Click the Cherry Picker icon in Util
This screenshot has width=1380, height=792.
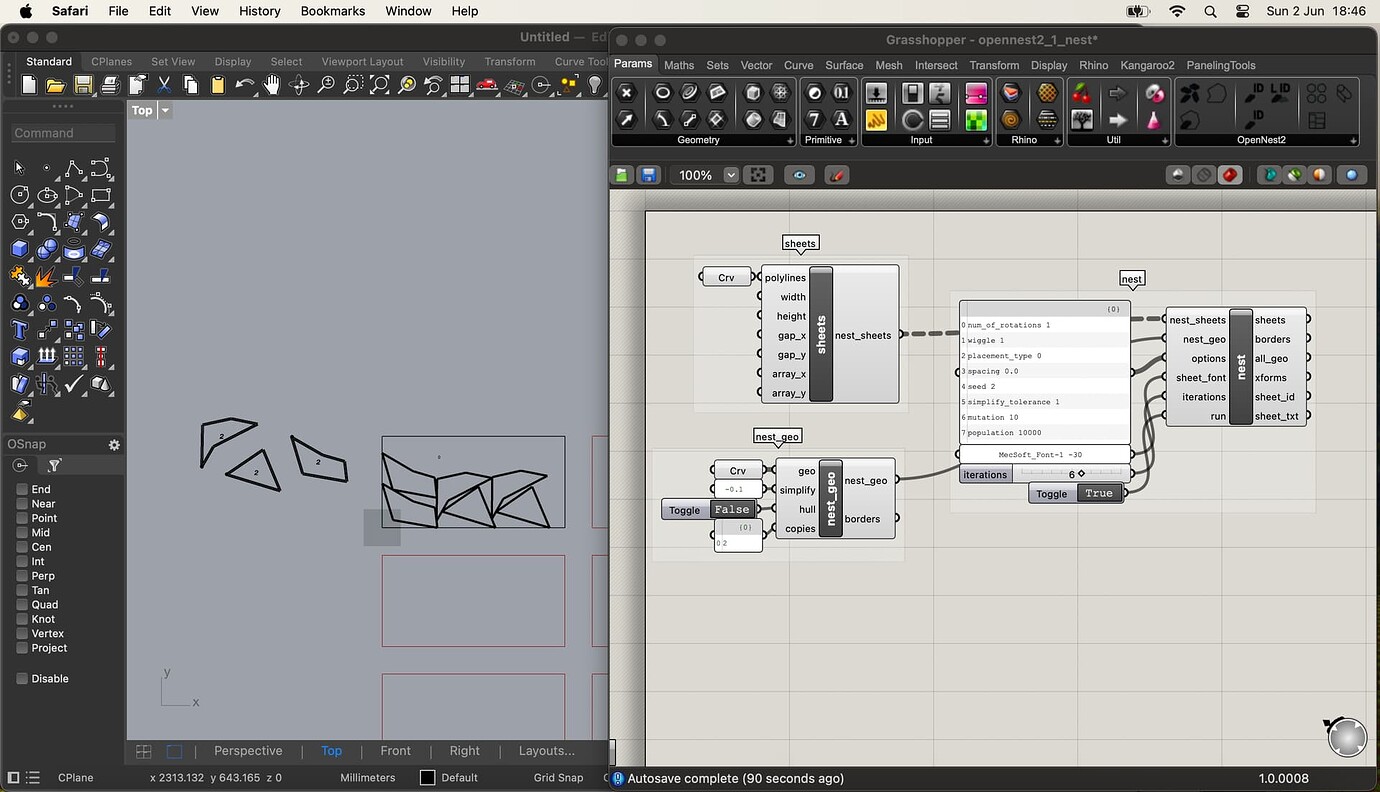pos(1082,94)
